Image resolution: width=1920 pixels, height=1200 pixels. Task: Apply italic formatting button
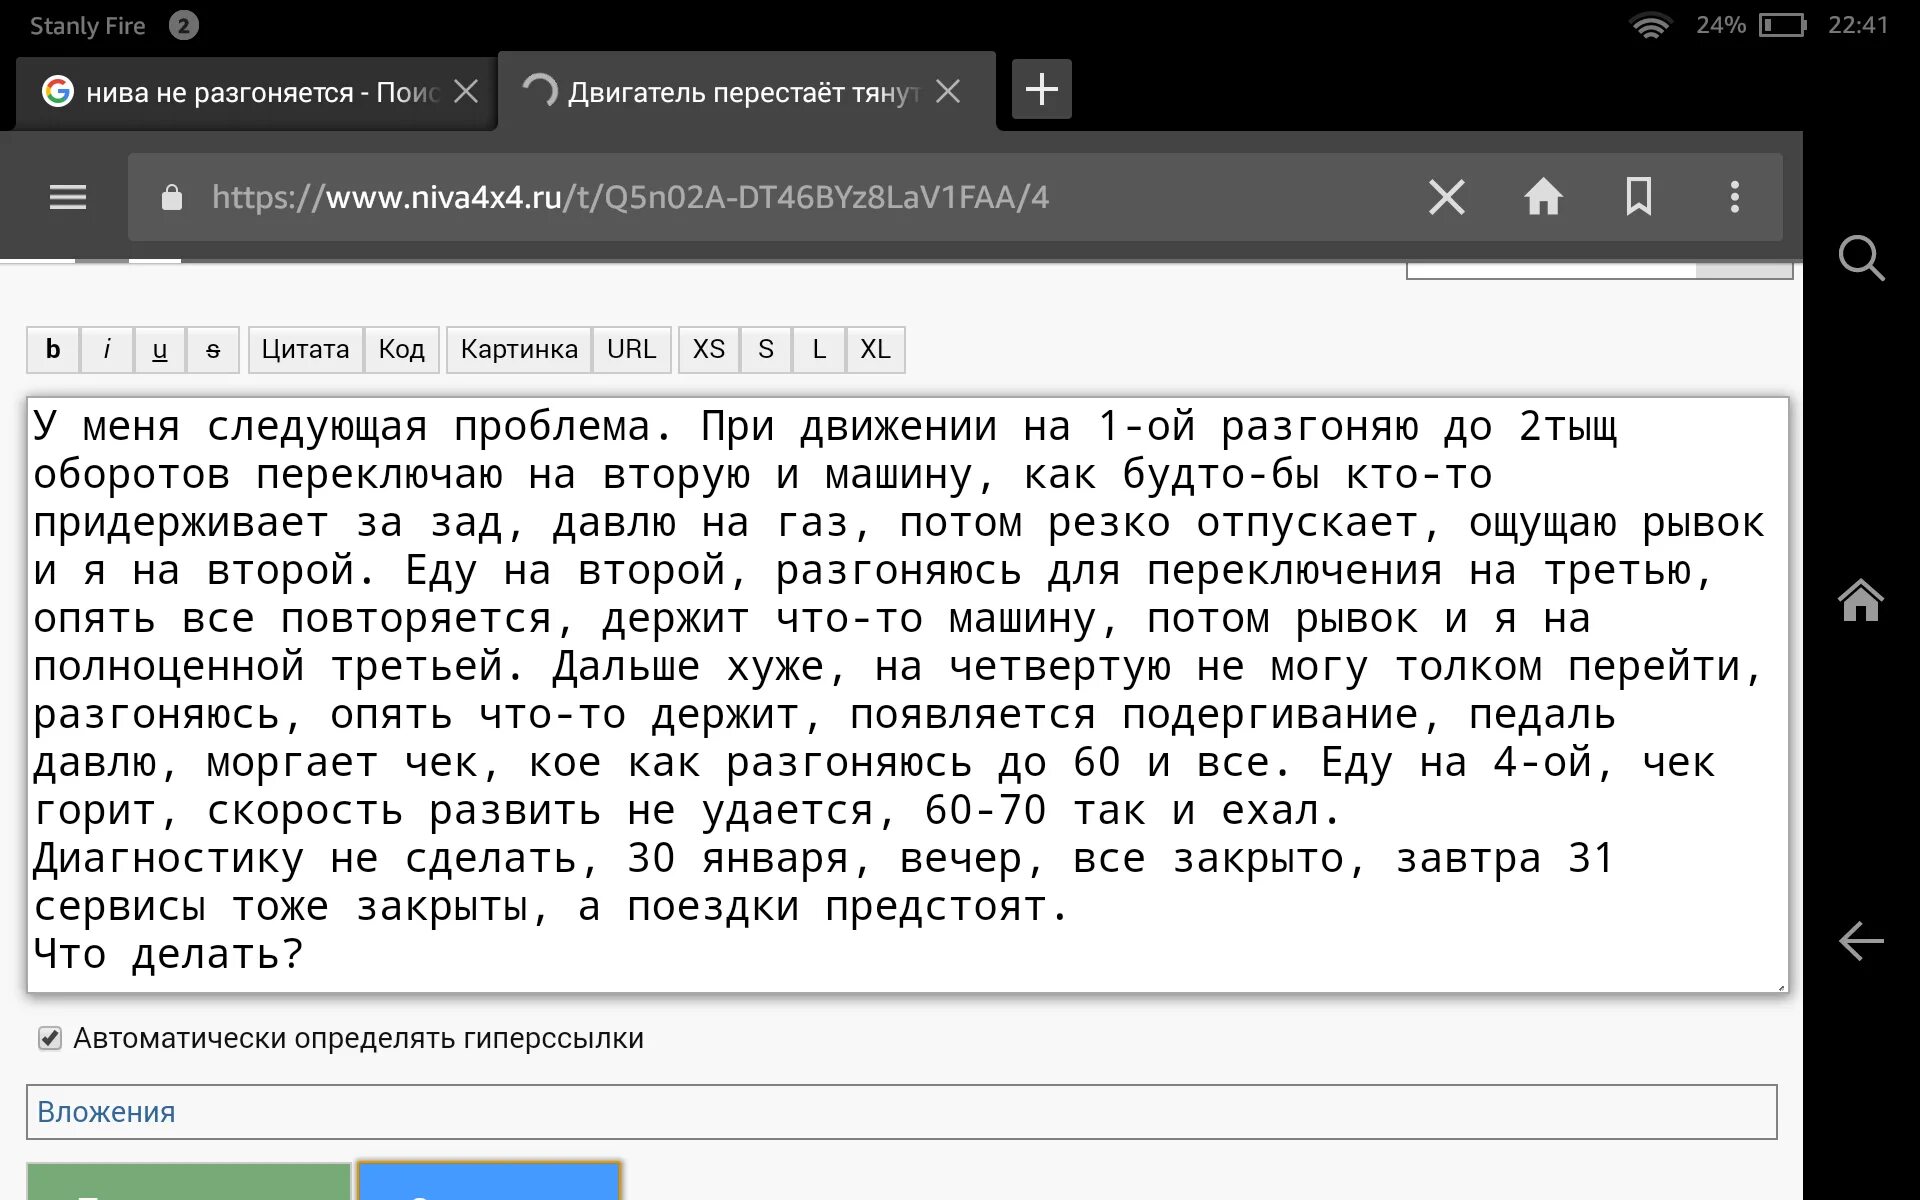tap(106, 350)
